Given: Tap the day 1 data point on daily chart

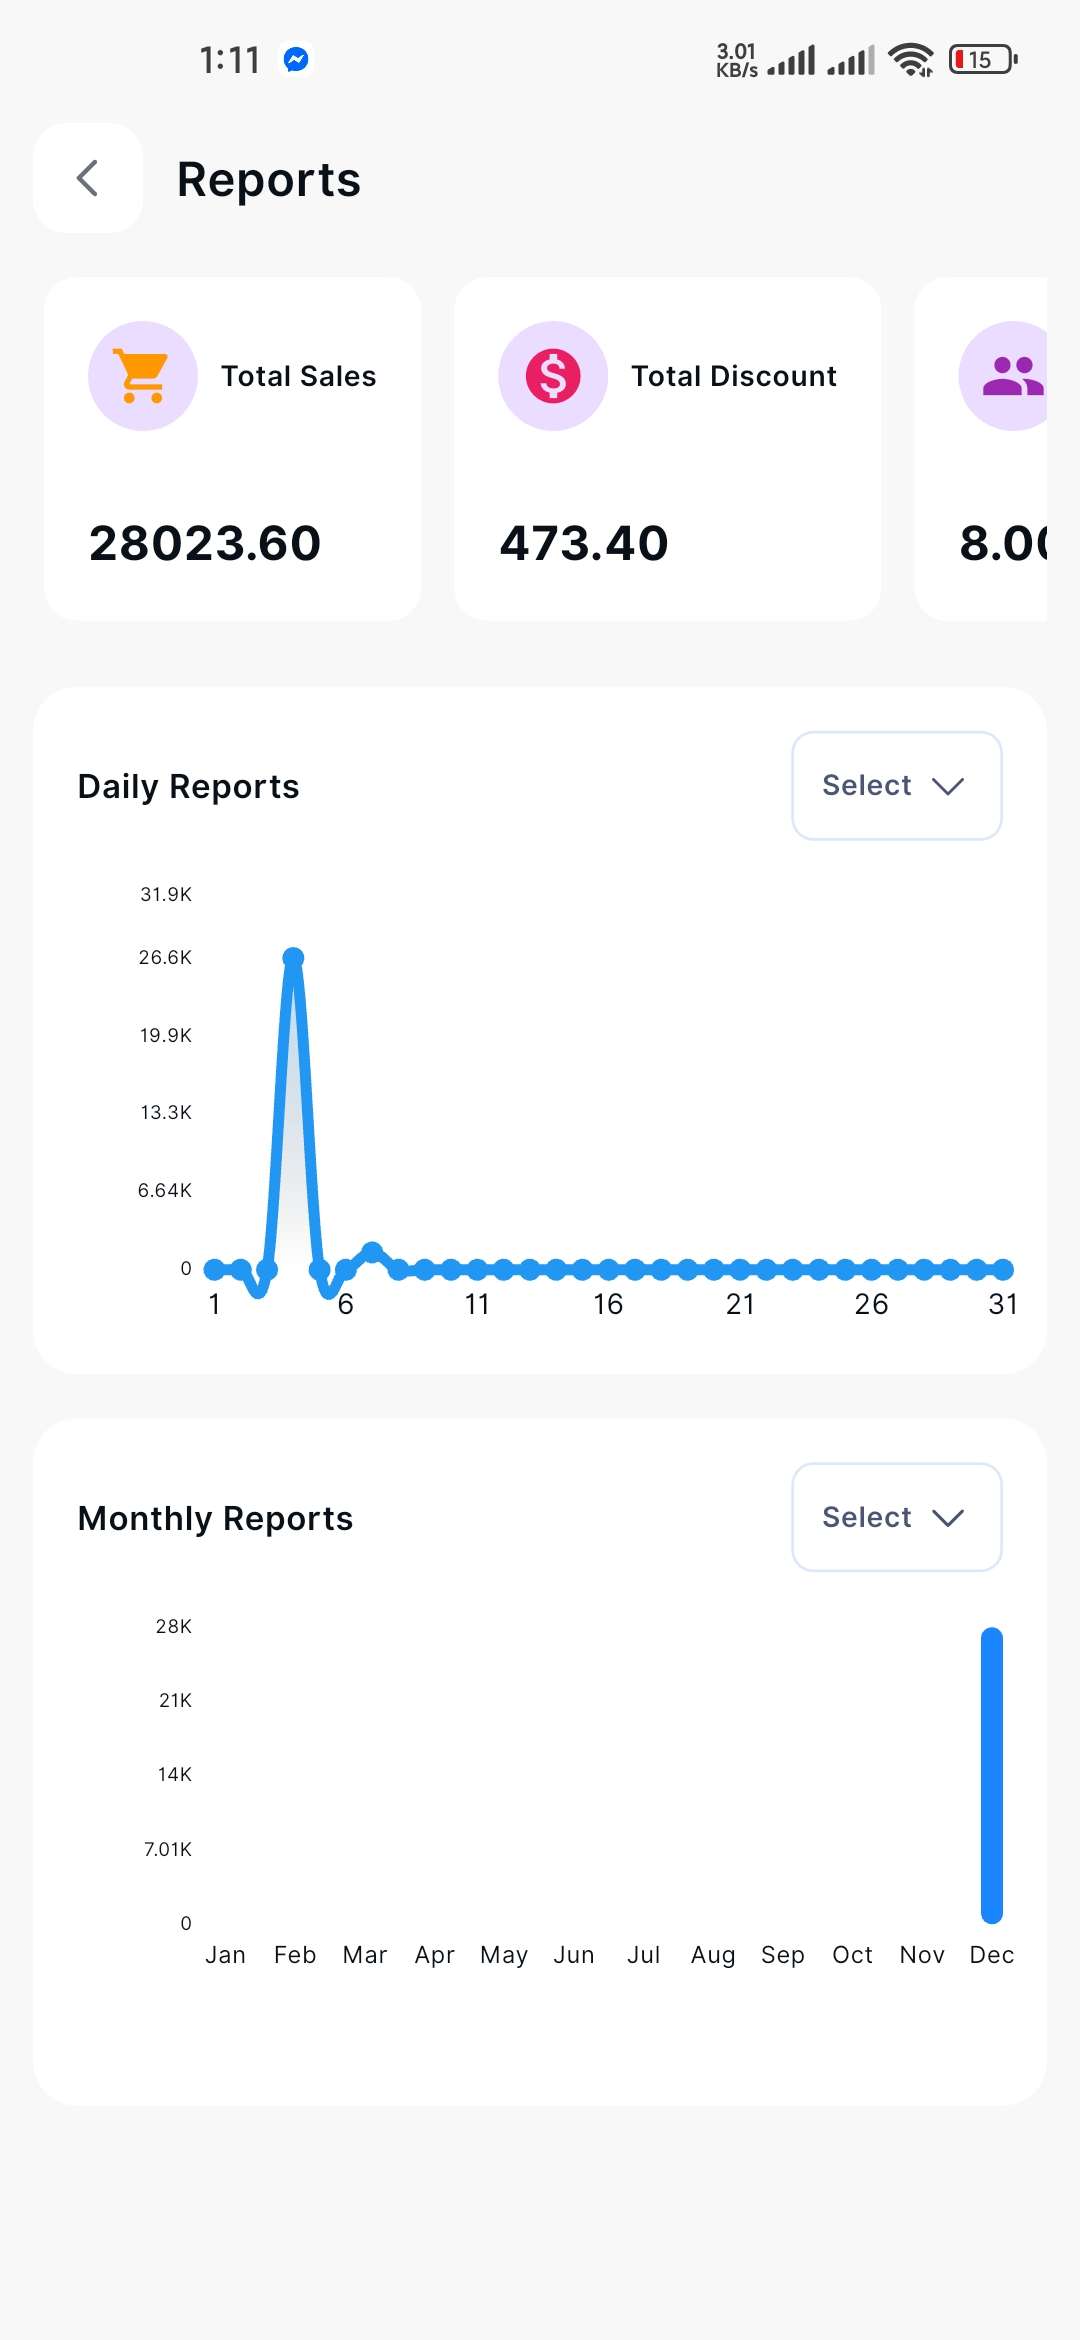Looking at the screenshot, I should (214, 1270).
